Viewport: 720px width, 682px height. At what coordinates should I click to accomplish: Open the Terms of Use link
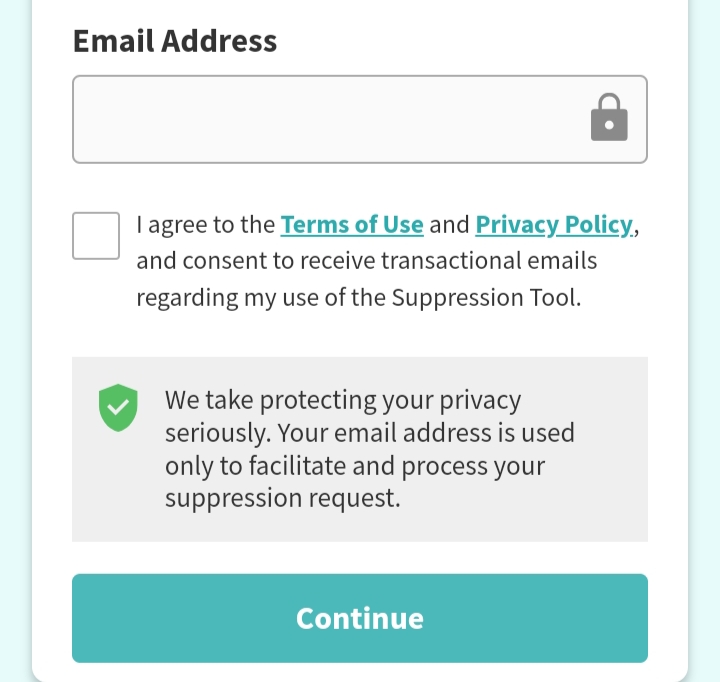coord(352,225)
